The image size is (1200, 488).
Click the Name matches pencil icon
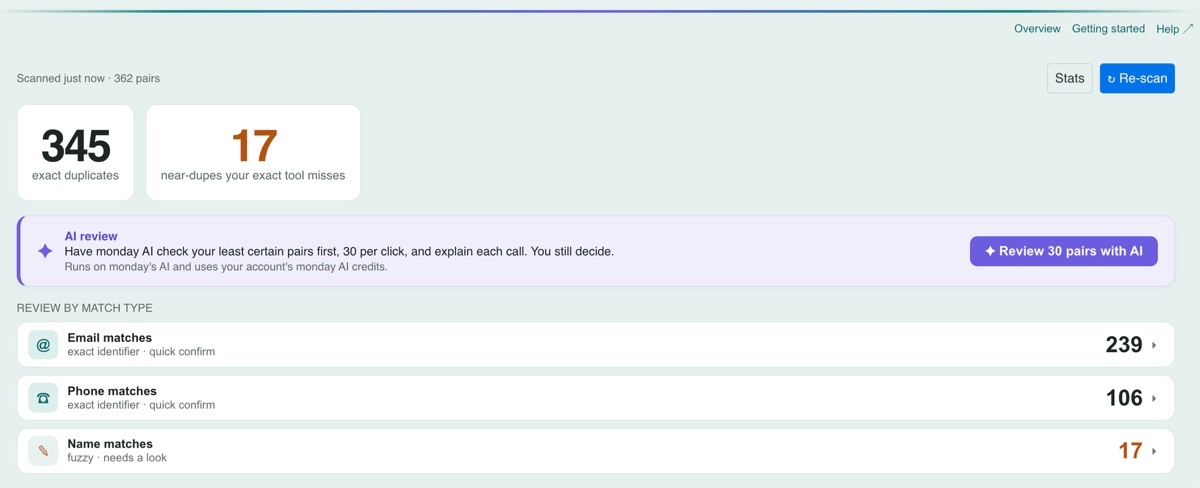click(x=43, y=451)
